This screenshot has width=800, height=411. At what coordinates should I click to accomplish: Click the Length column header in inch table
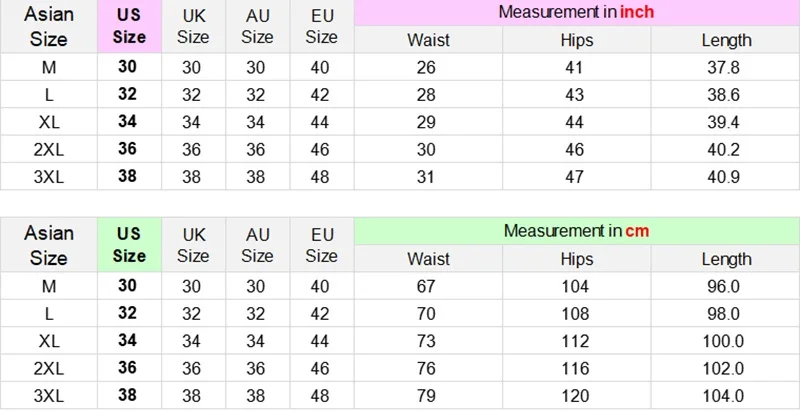click(x=726, y=40)
